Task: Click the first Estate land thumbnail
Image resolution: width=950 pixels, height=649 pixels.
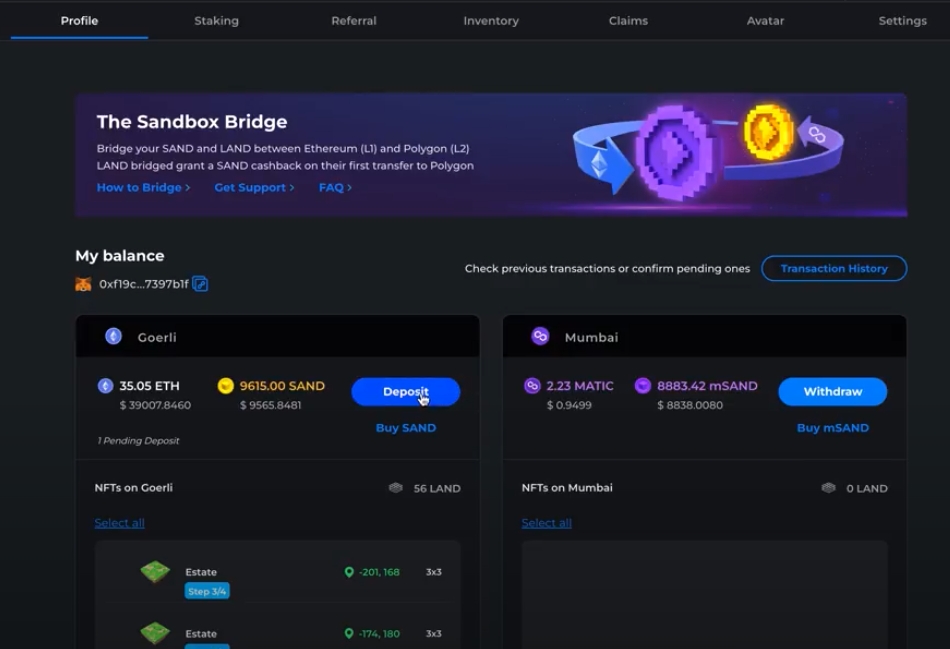Action: pos(155,572)
